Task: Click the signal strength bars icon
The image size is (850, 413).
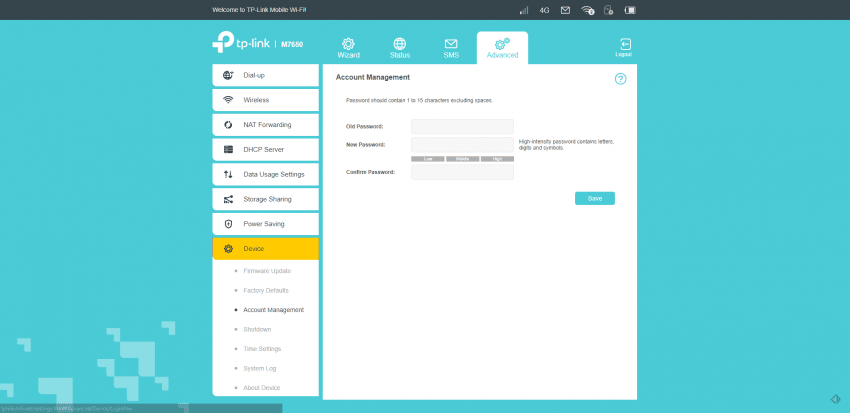Action: (x=524, y=10)
